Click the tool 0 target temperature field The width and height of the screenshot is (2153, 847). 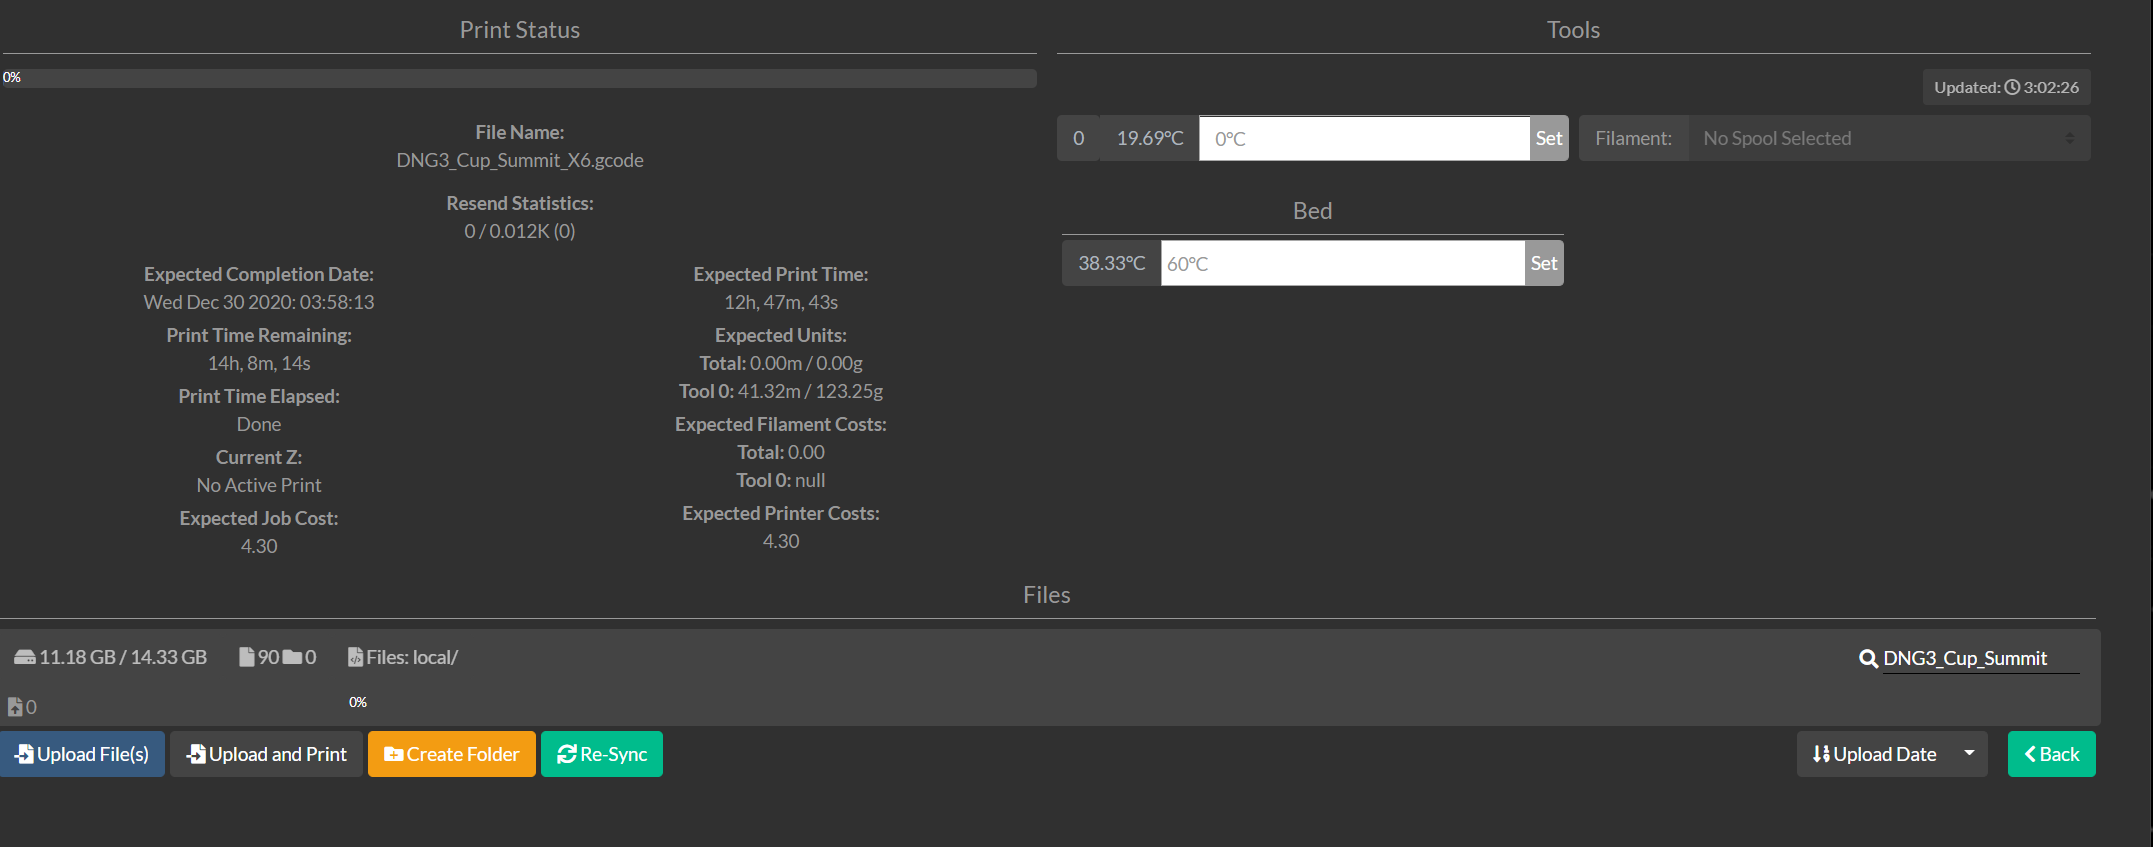[1364, 138]
